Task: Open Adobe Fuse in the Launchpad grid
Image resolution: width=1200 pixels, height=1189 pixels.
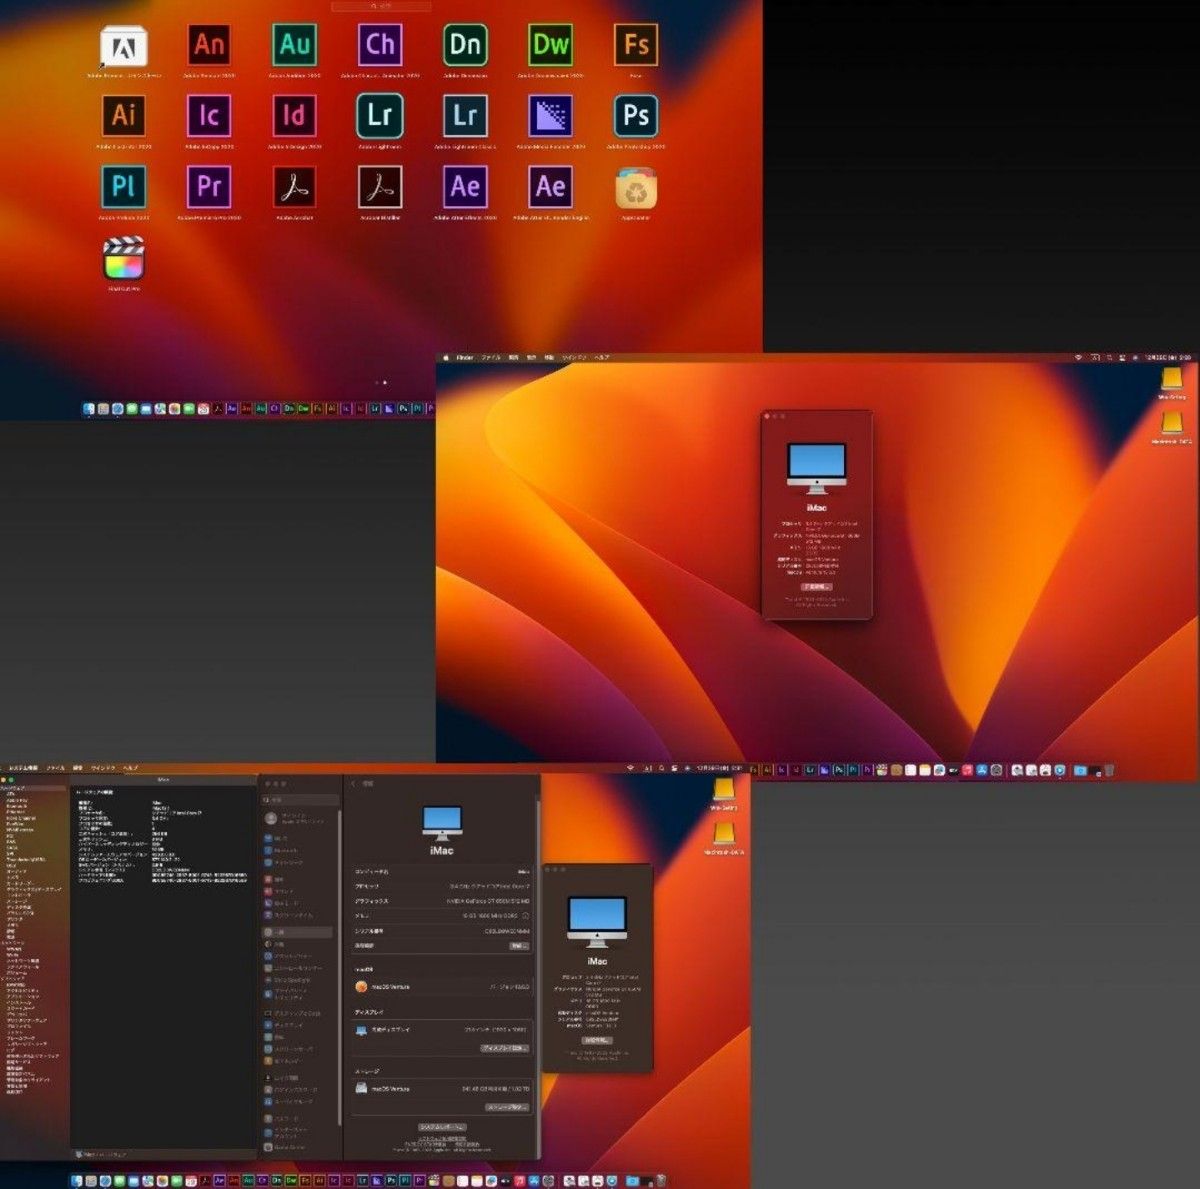Action: click(x=636, y=45)
